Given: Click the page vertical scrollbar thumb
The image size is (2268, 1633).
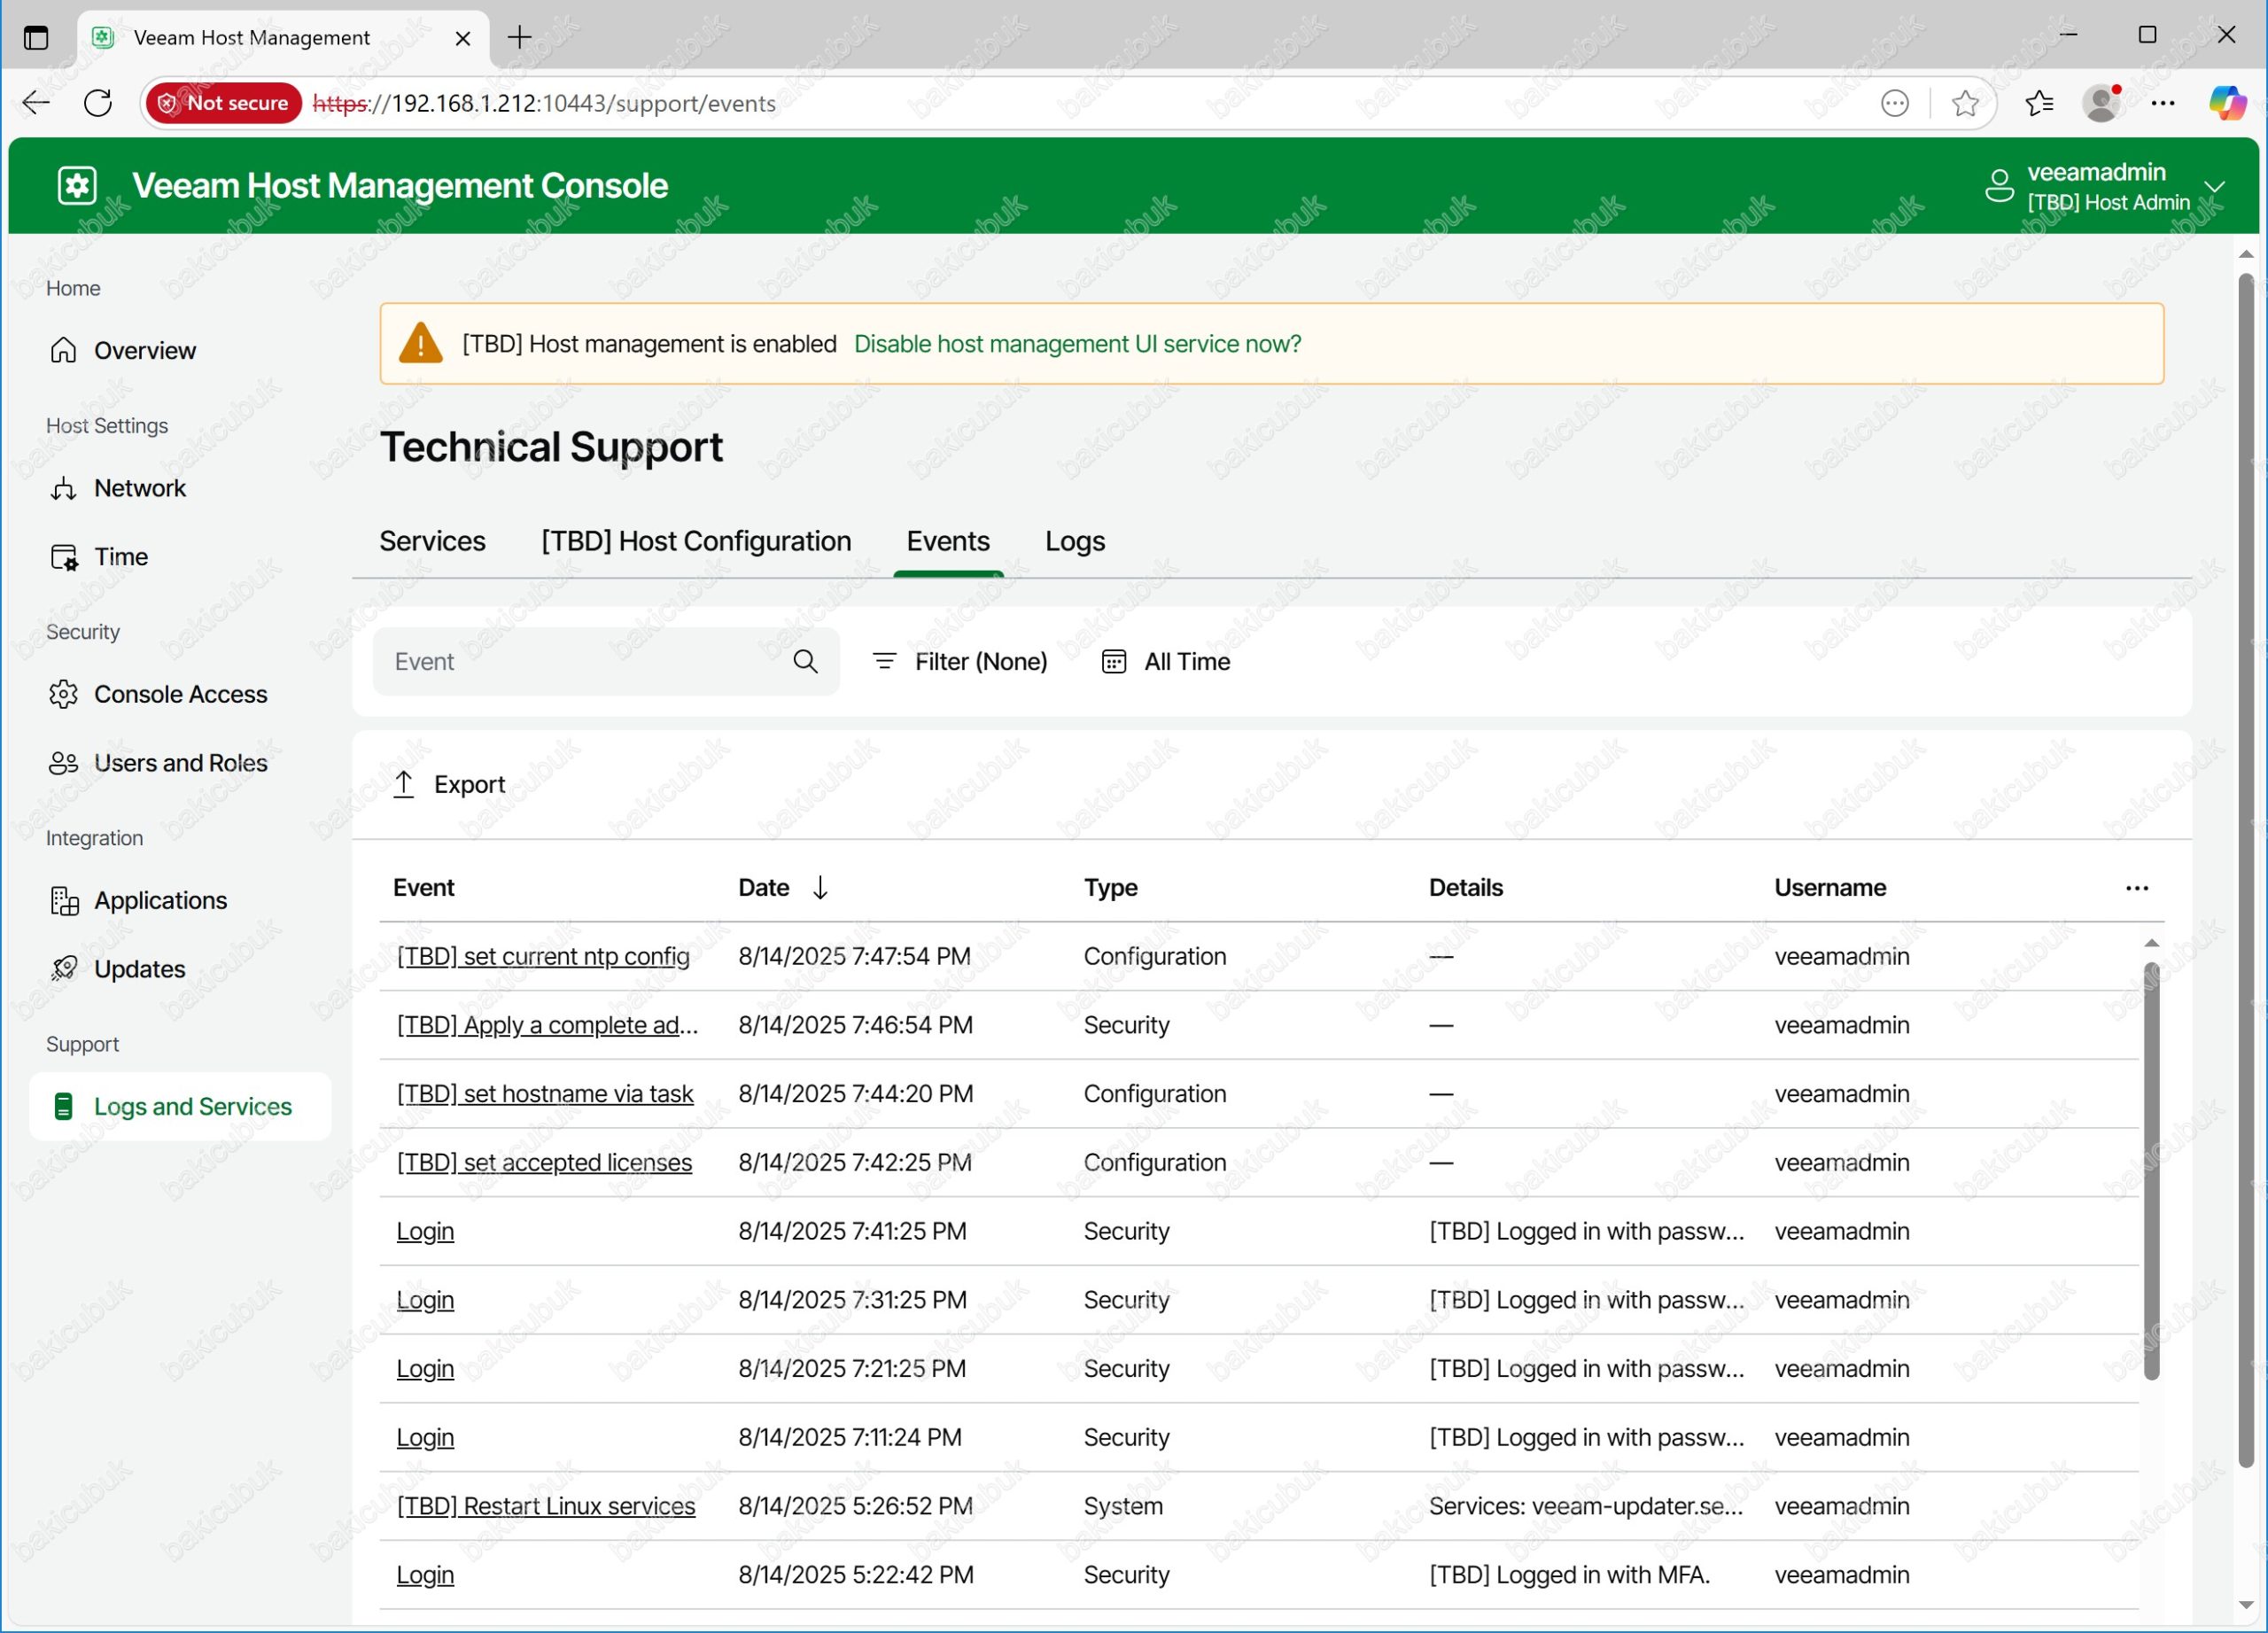Looking at the screenshot, I should click(2246, 870).
